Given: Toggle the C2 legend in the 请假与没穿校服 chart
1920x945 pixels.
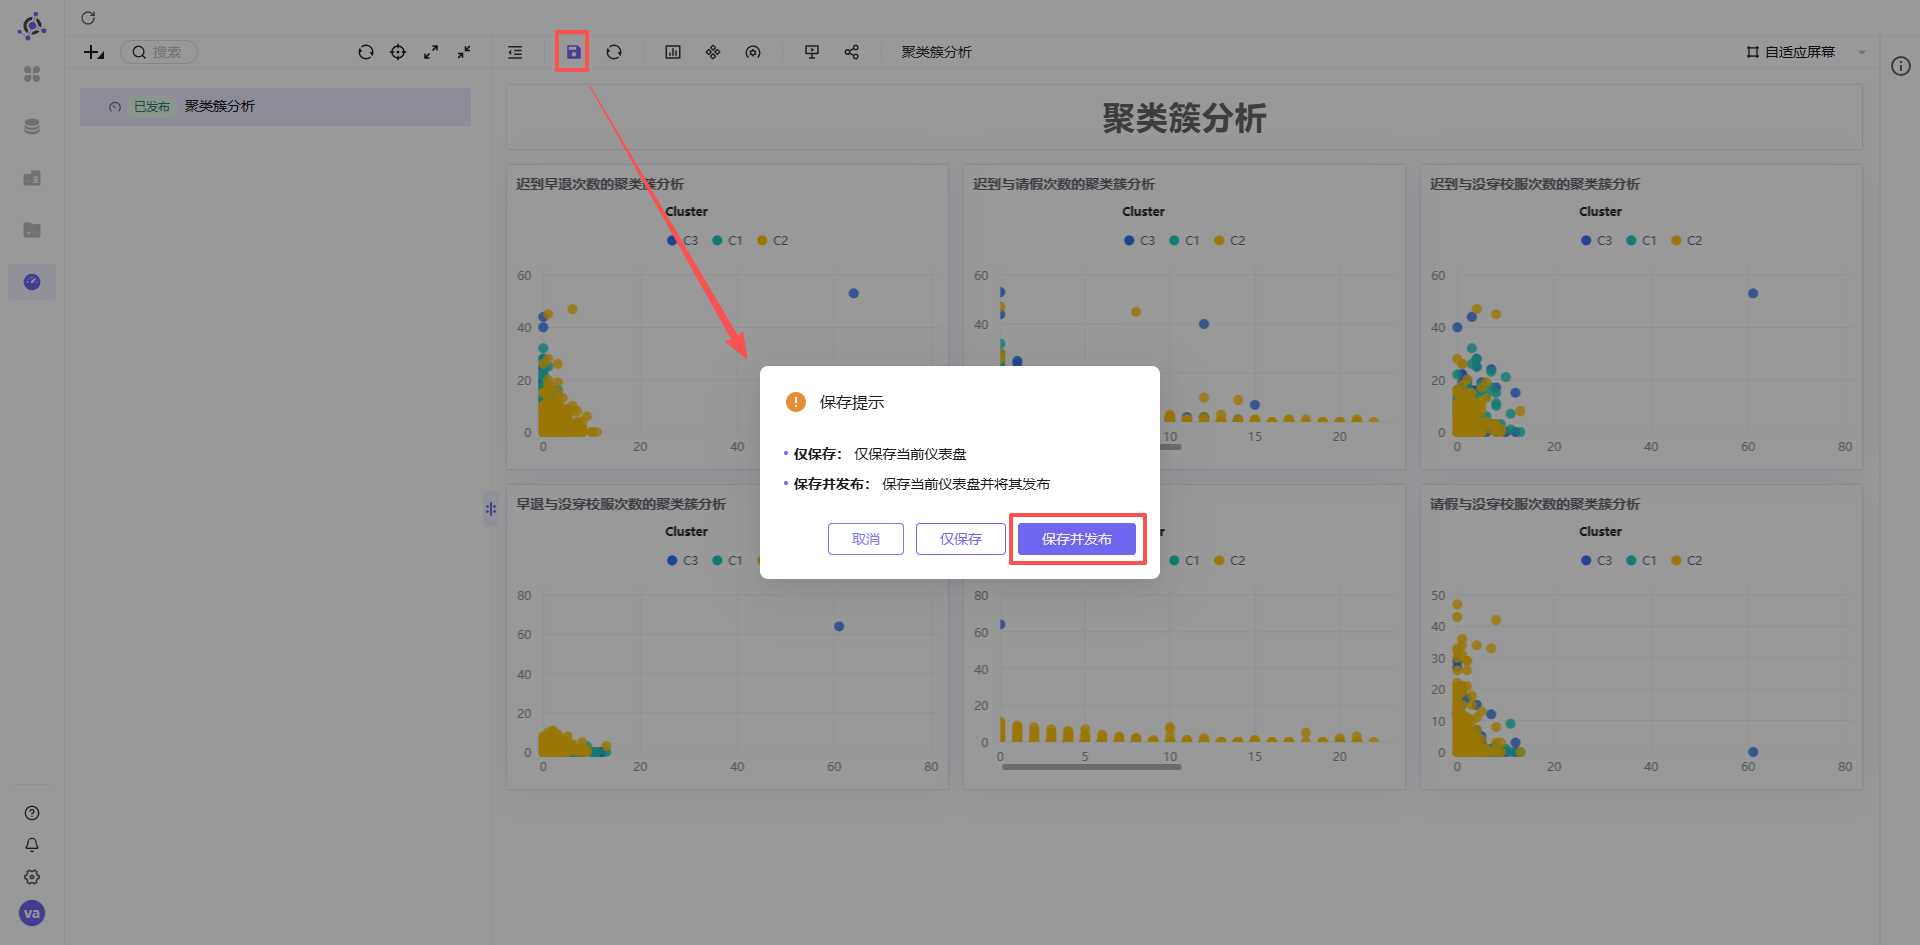Looking at the screenshot, I should point(1687,560).
